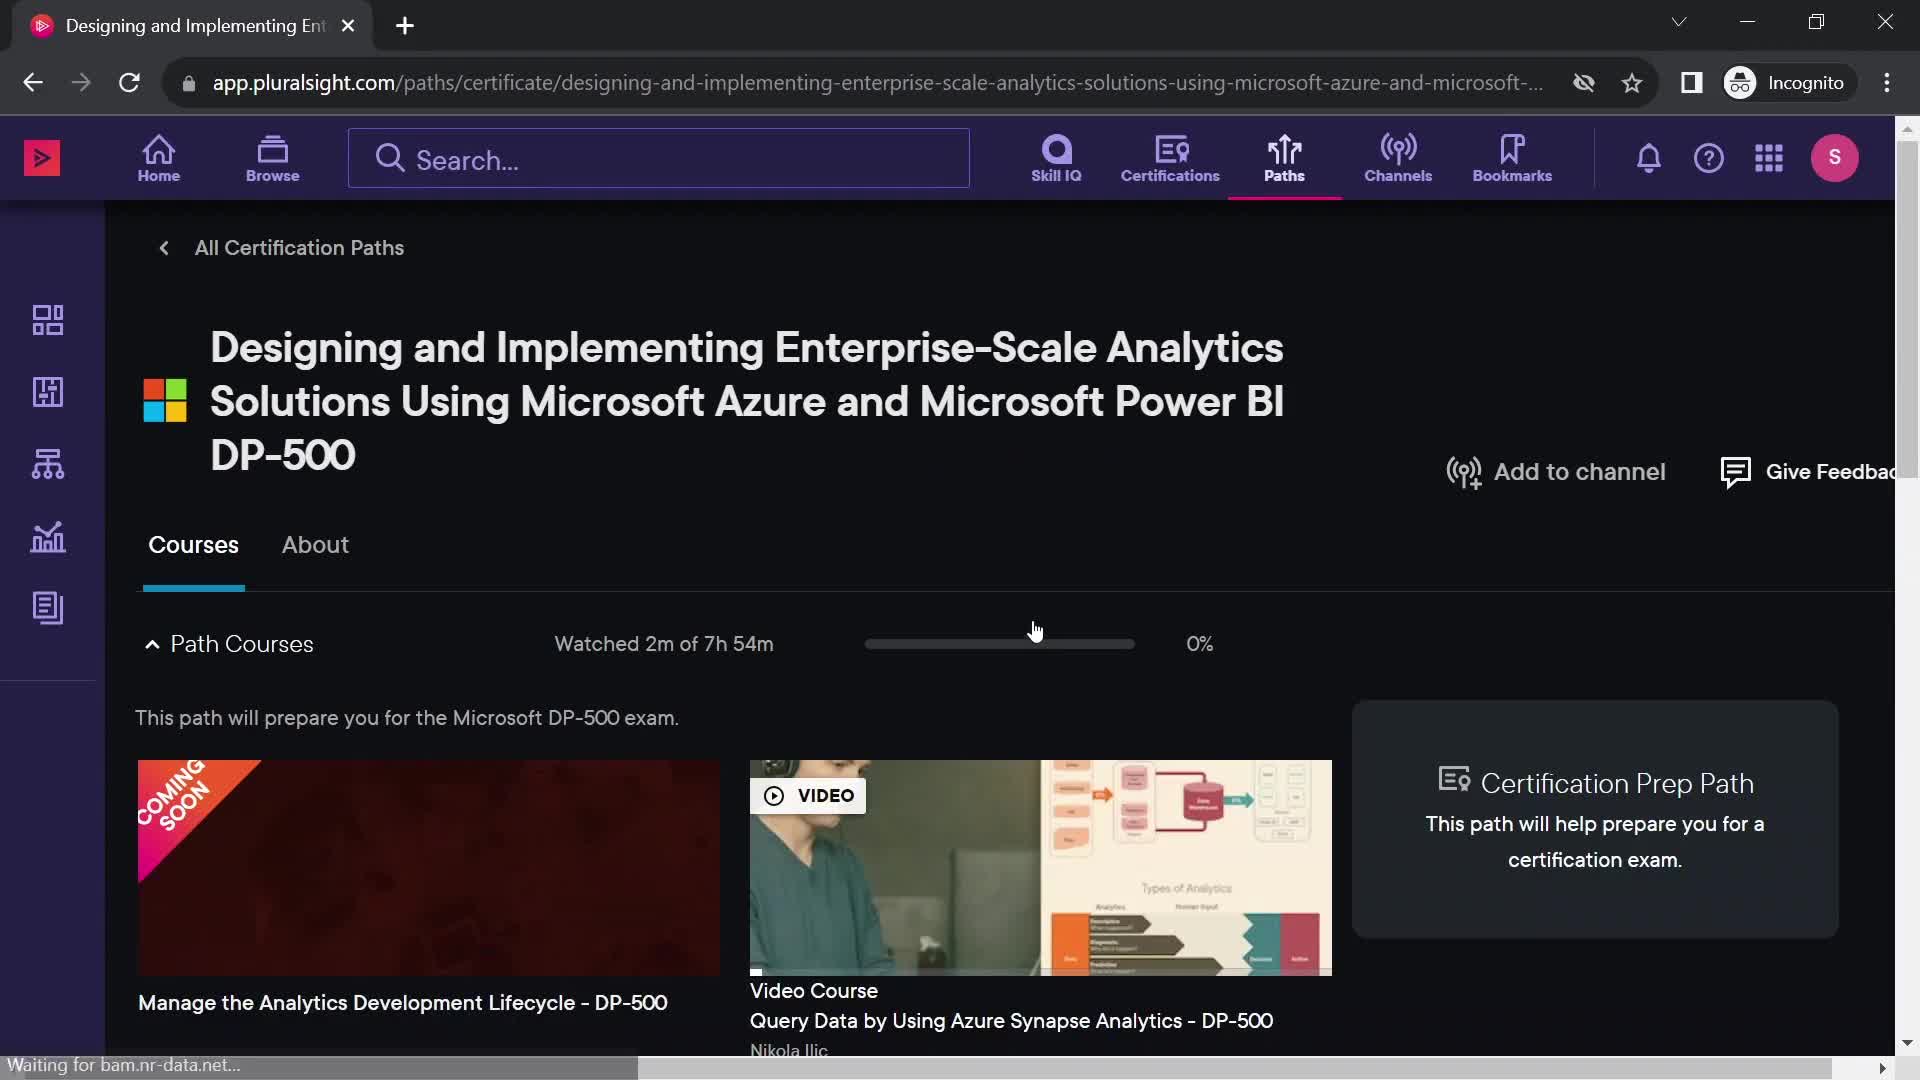Click the Home navigation icon
This screenshot has height=1080, width=1920.
tap(158, 158)
